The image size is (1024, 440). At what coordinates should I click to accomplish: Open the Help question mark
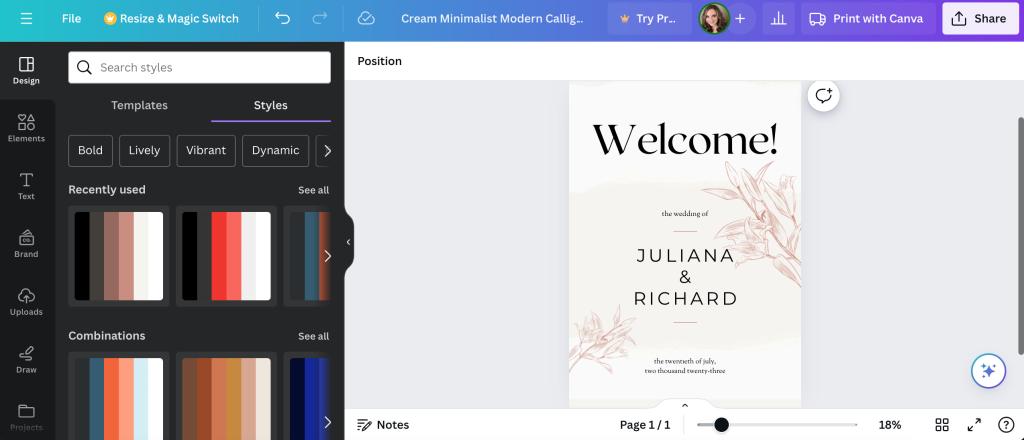click(x=1006, y=425)
